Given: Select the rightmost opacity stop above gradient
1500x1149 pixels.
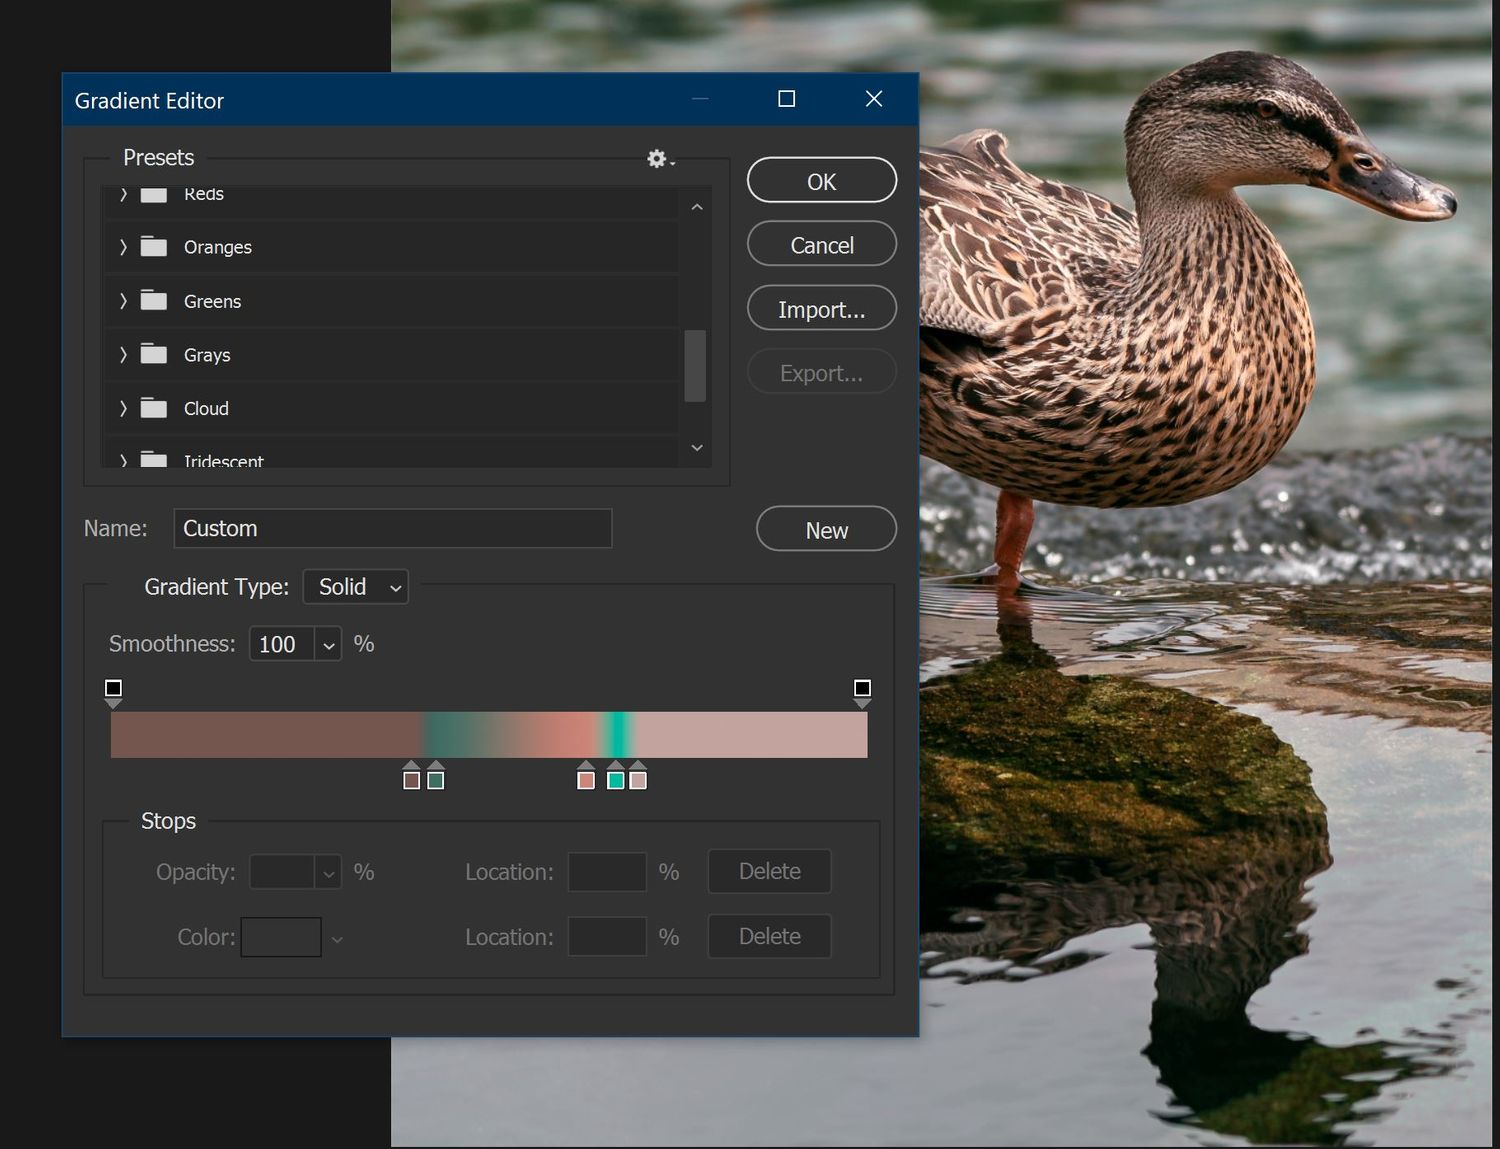Looking at the screenshot, I should pos(862,688).
